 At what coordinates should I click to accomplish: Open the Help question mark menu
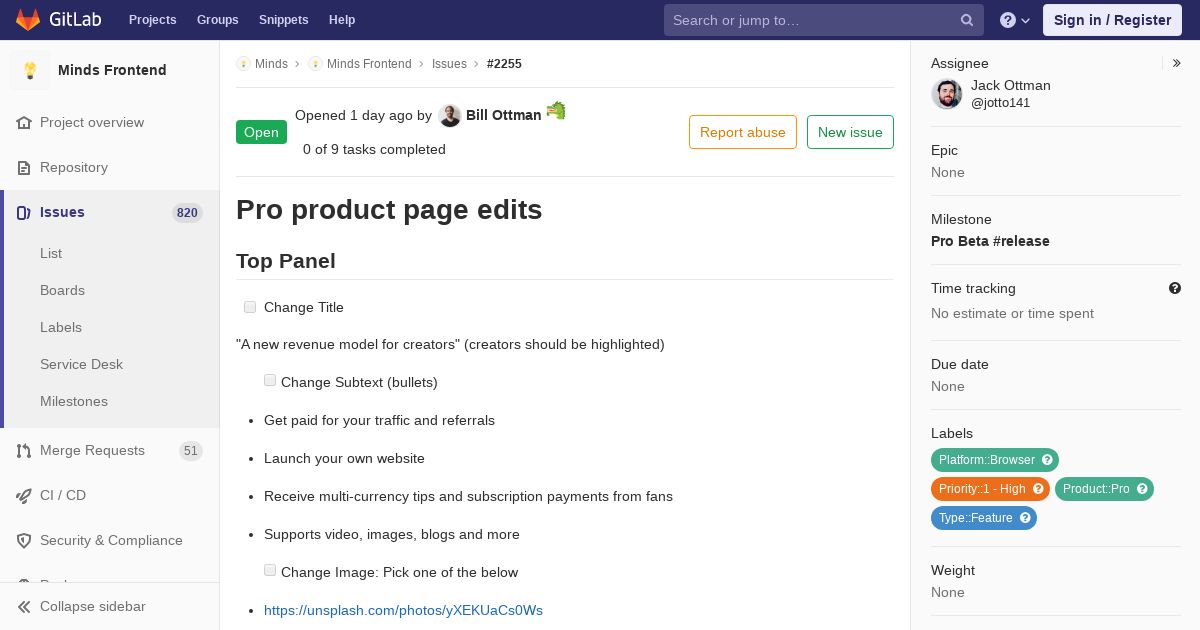point(1014,20)
